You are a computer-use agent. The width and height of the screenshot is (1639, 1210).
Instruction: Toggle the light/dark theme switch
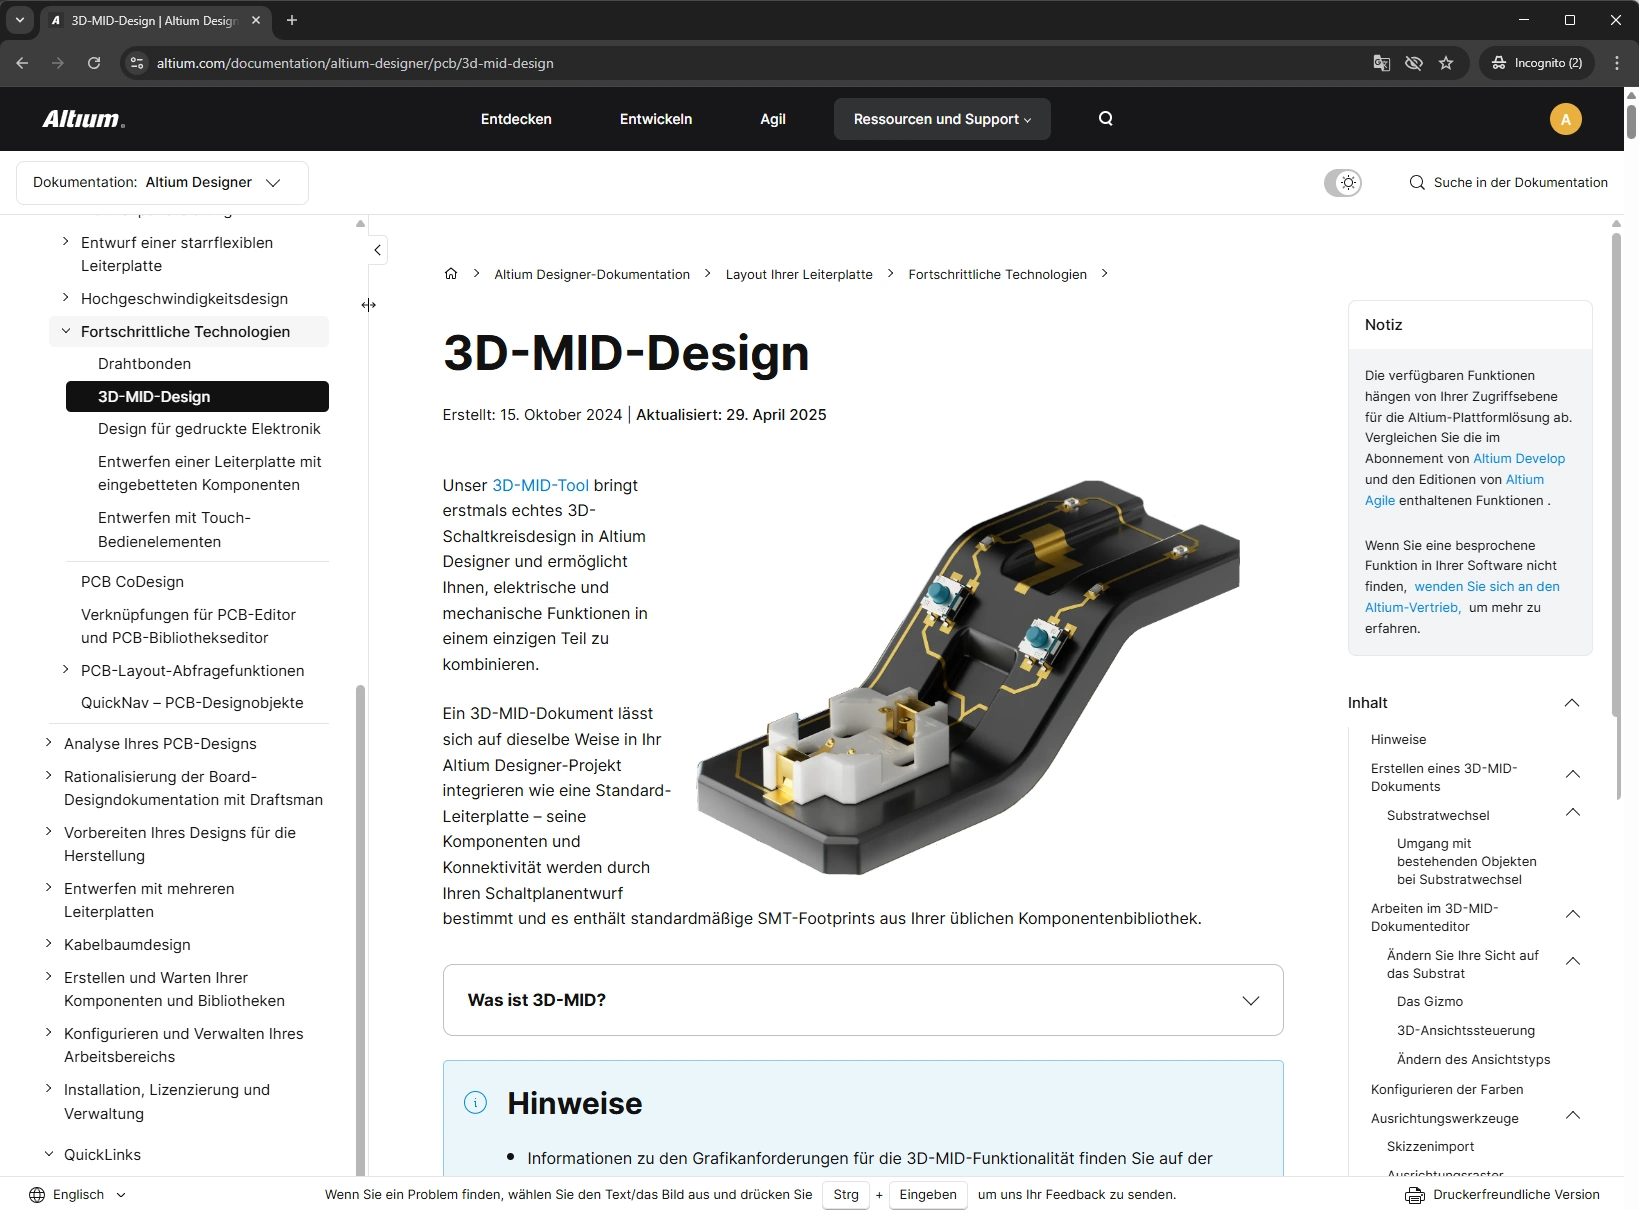1343,183
